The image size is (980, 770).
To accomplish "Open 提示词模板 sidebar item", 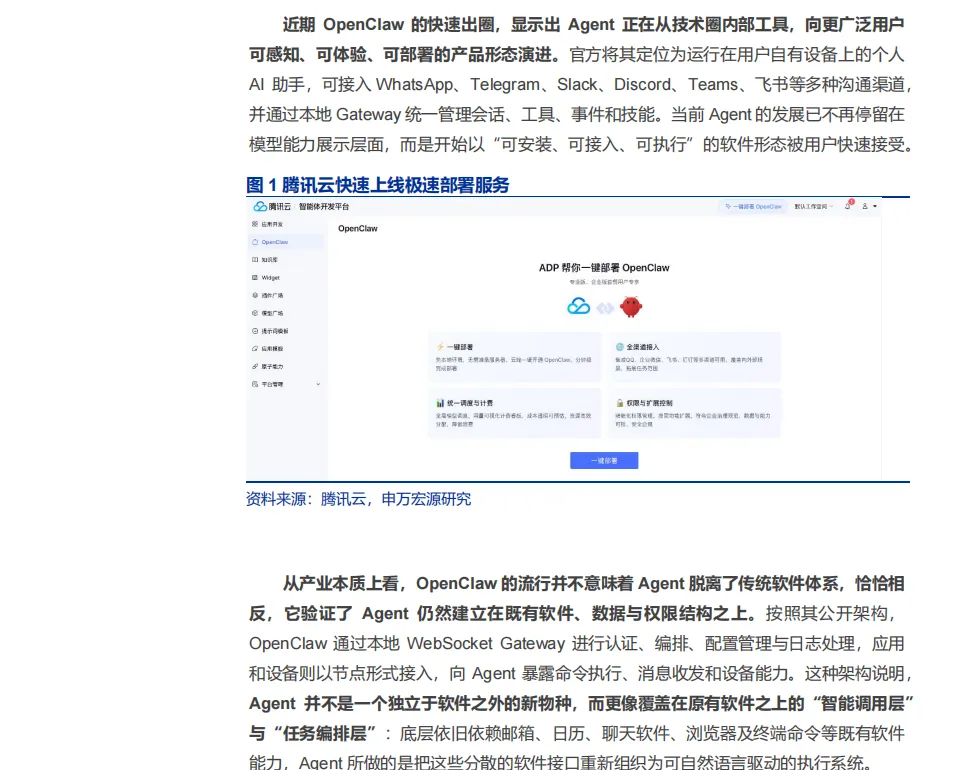I will [274, 331].
